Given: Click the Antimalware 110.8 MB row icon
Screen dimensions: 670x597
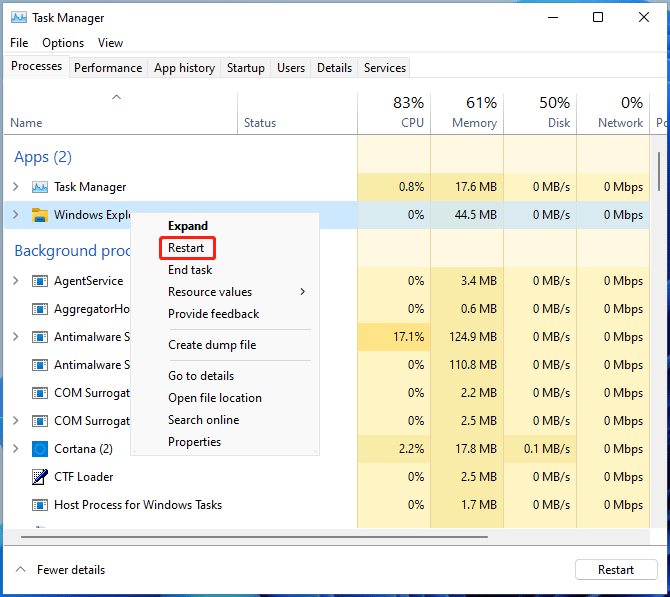Looking at the screenshot, I should click(40, 365).
